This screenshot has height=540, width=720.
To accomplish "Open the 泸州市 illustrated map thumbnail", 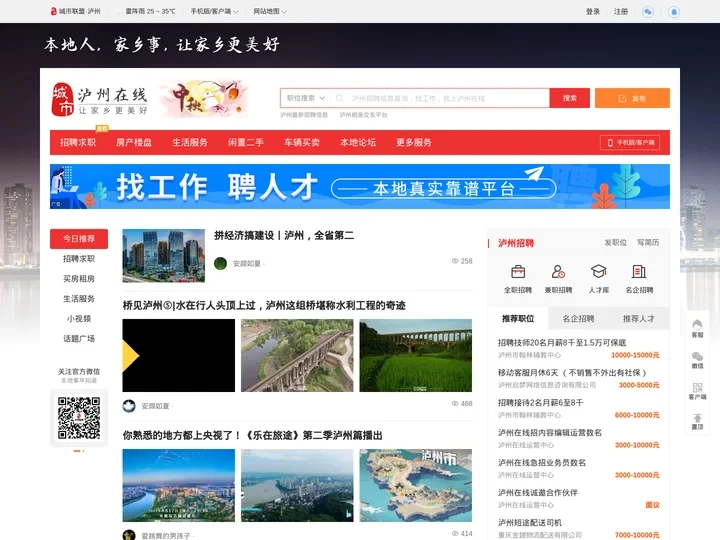I will click(416, 485).
